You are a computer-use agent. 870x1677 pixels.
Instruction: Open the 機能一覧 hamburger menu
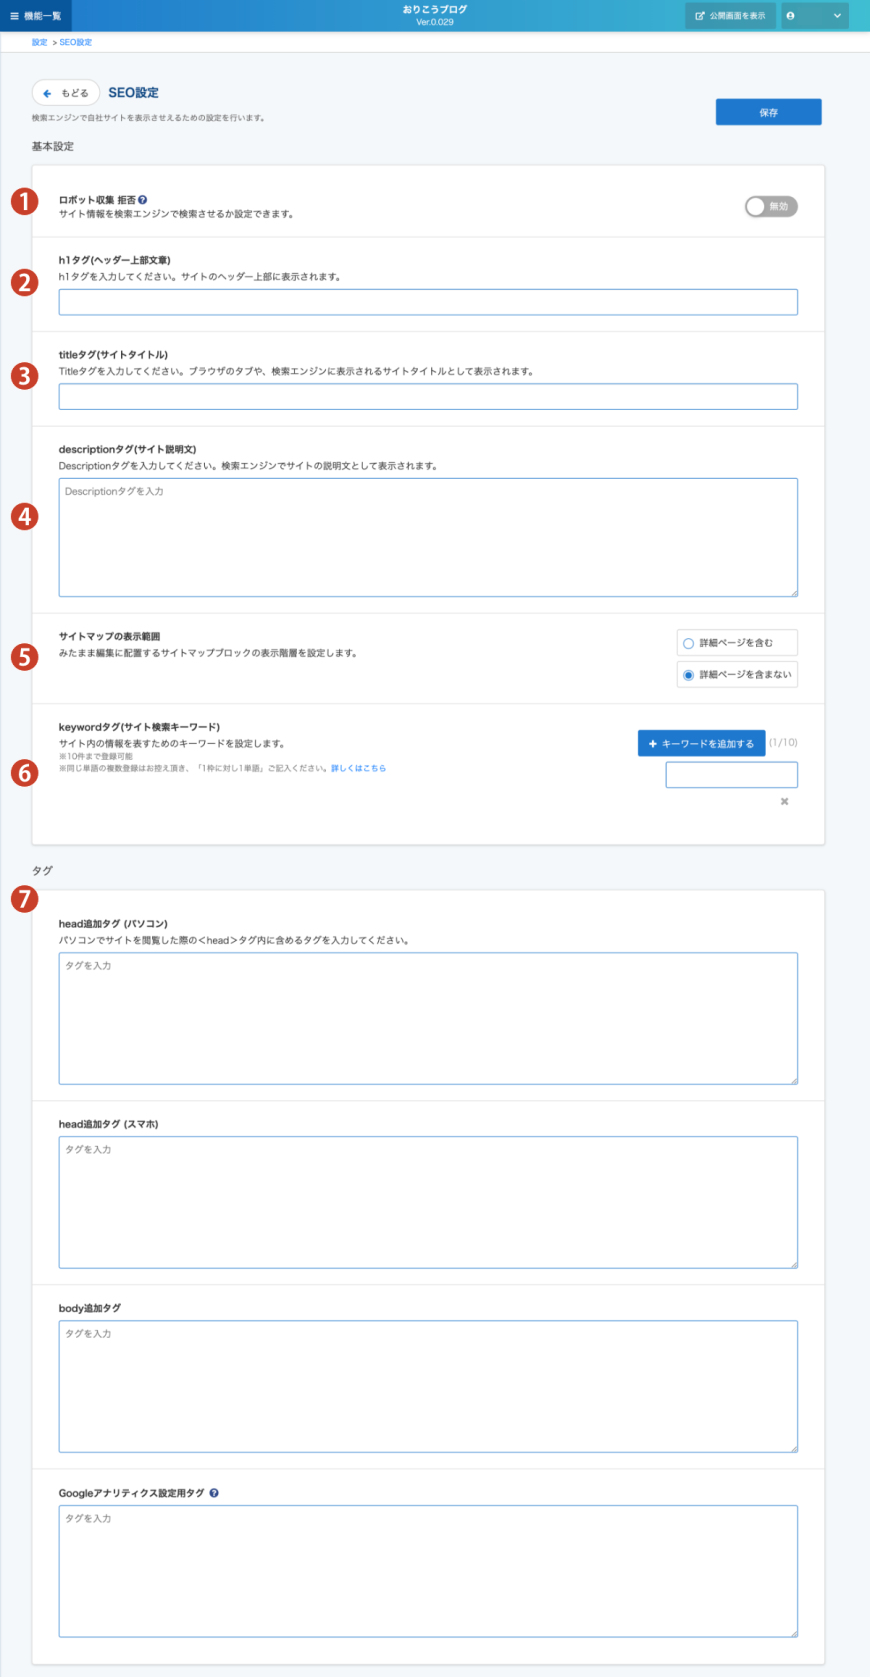coord(36,16)
